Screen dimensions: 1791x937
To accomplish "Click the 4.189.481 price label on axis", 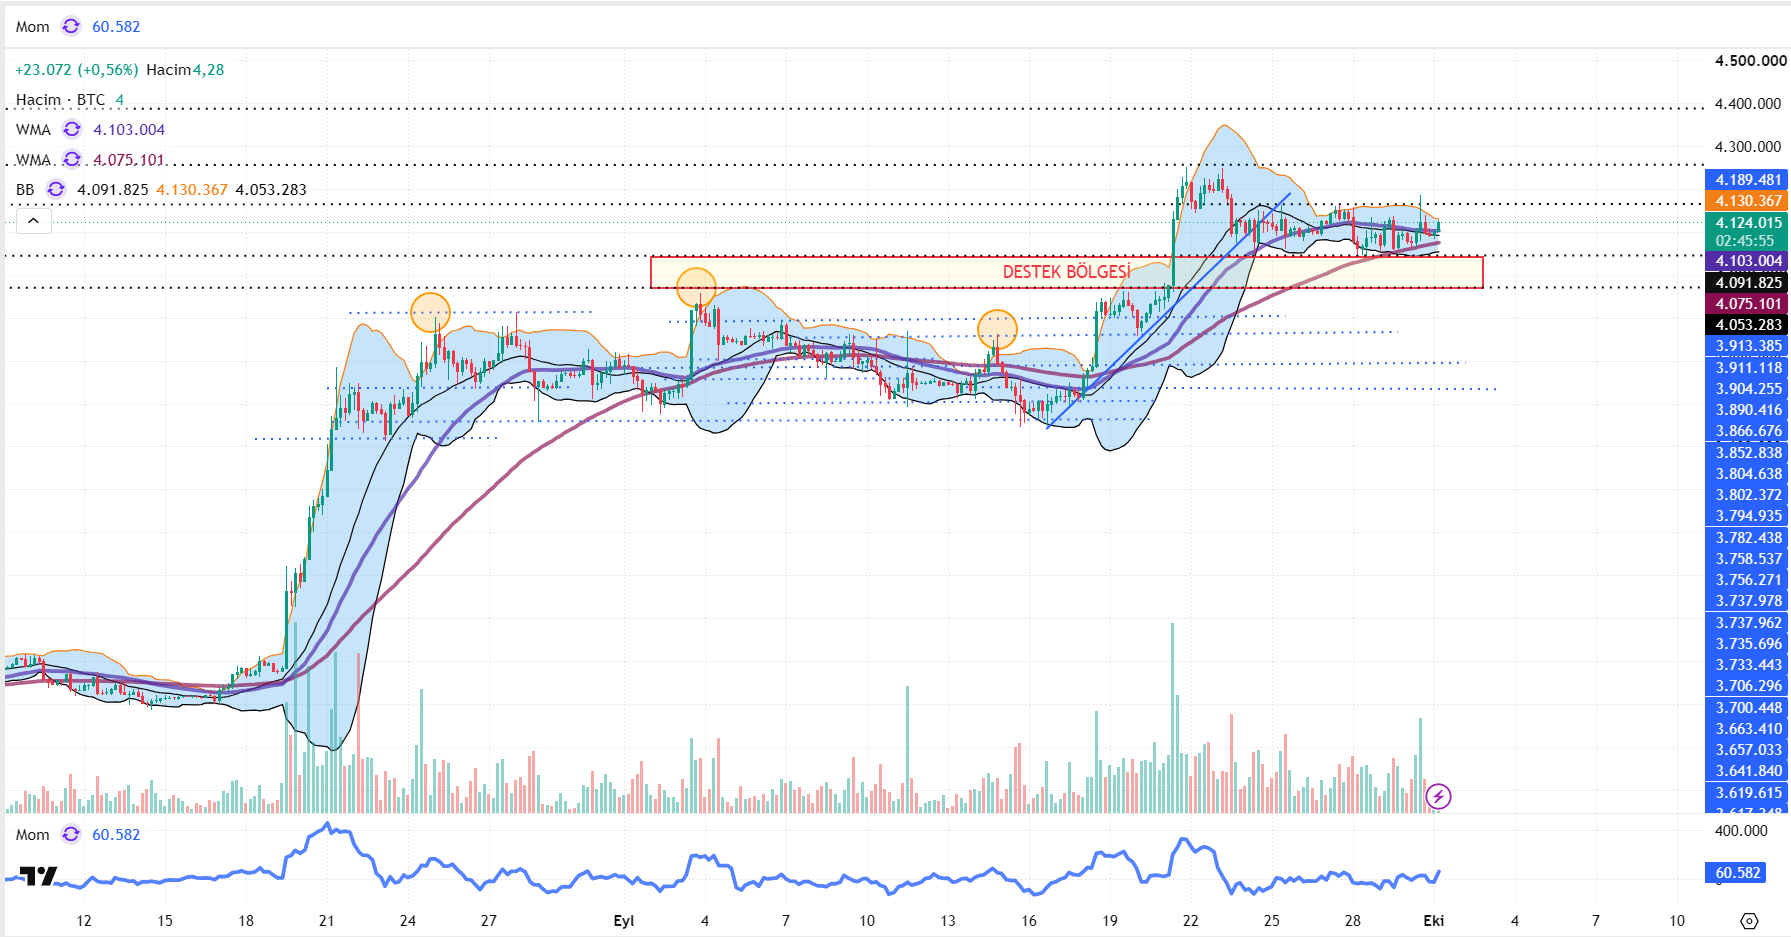I will coord(1747,180).
